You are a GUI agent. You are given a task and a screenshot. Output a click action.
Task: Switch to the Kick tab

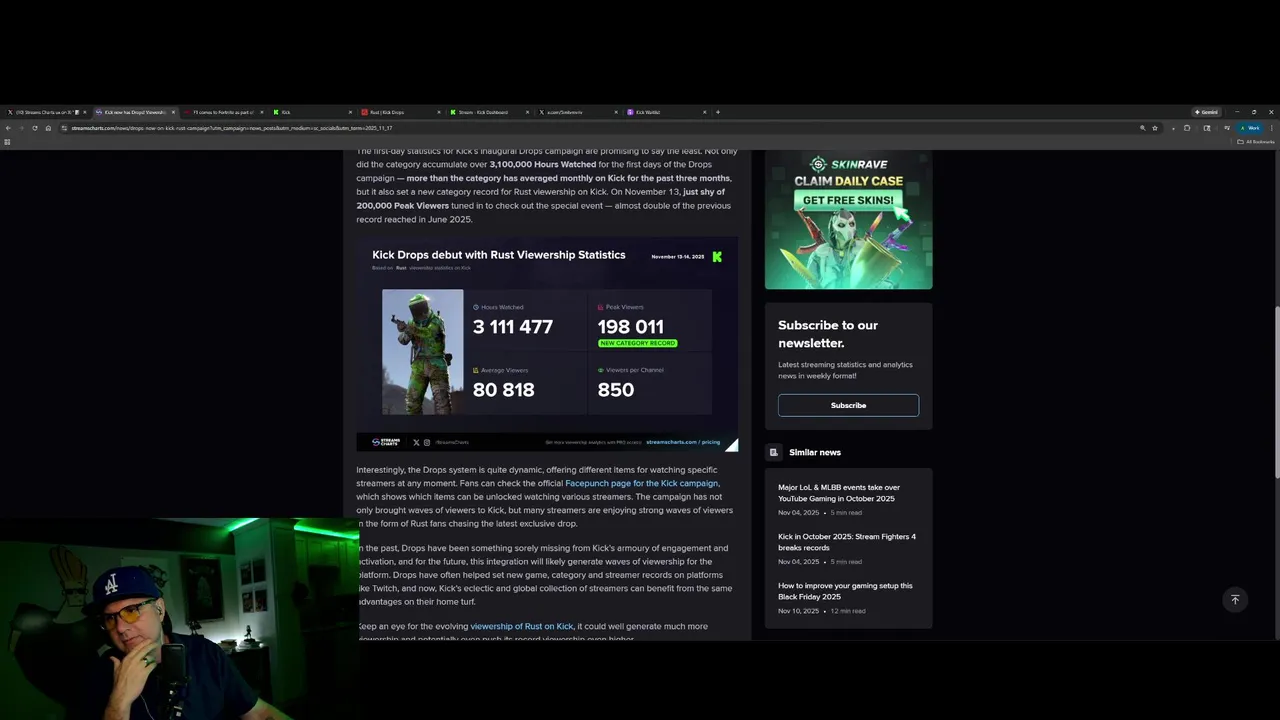click(x=312, y=112)
